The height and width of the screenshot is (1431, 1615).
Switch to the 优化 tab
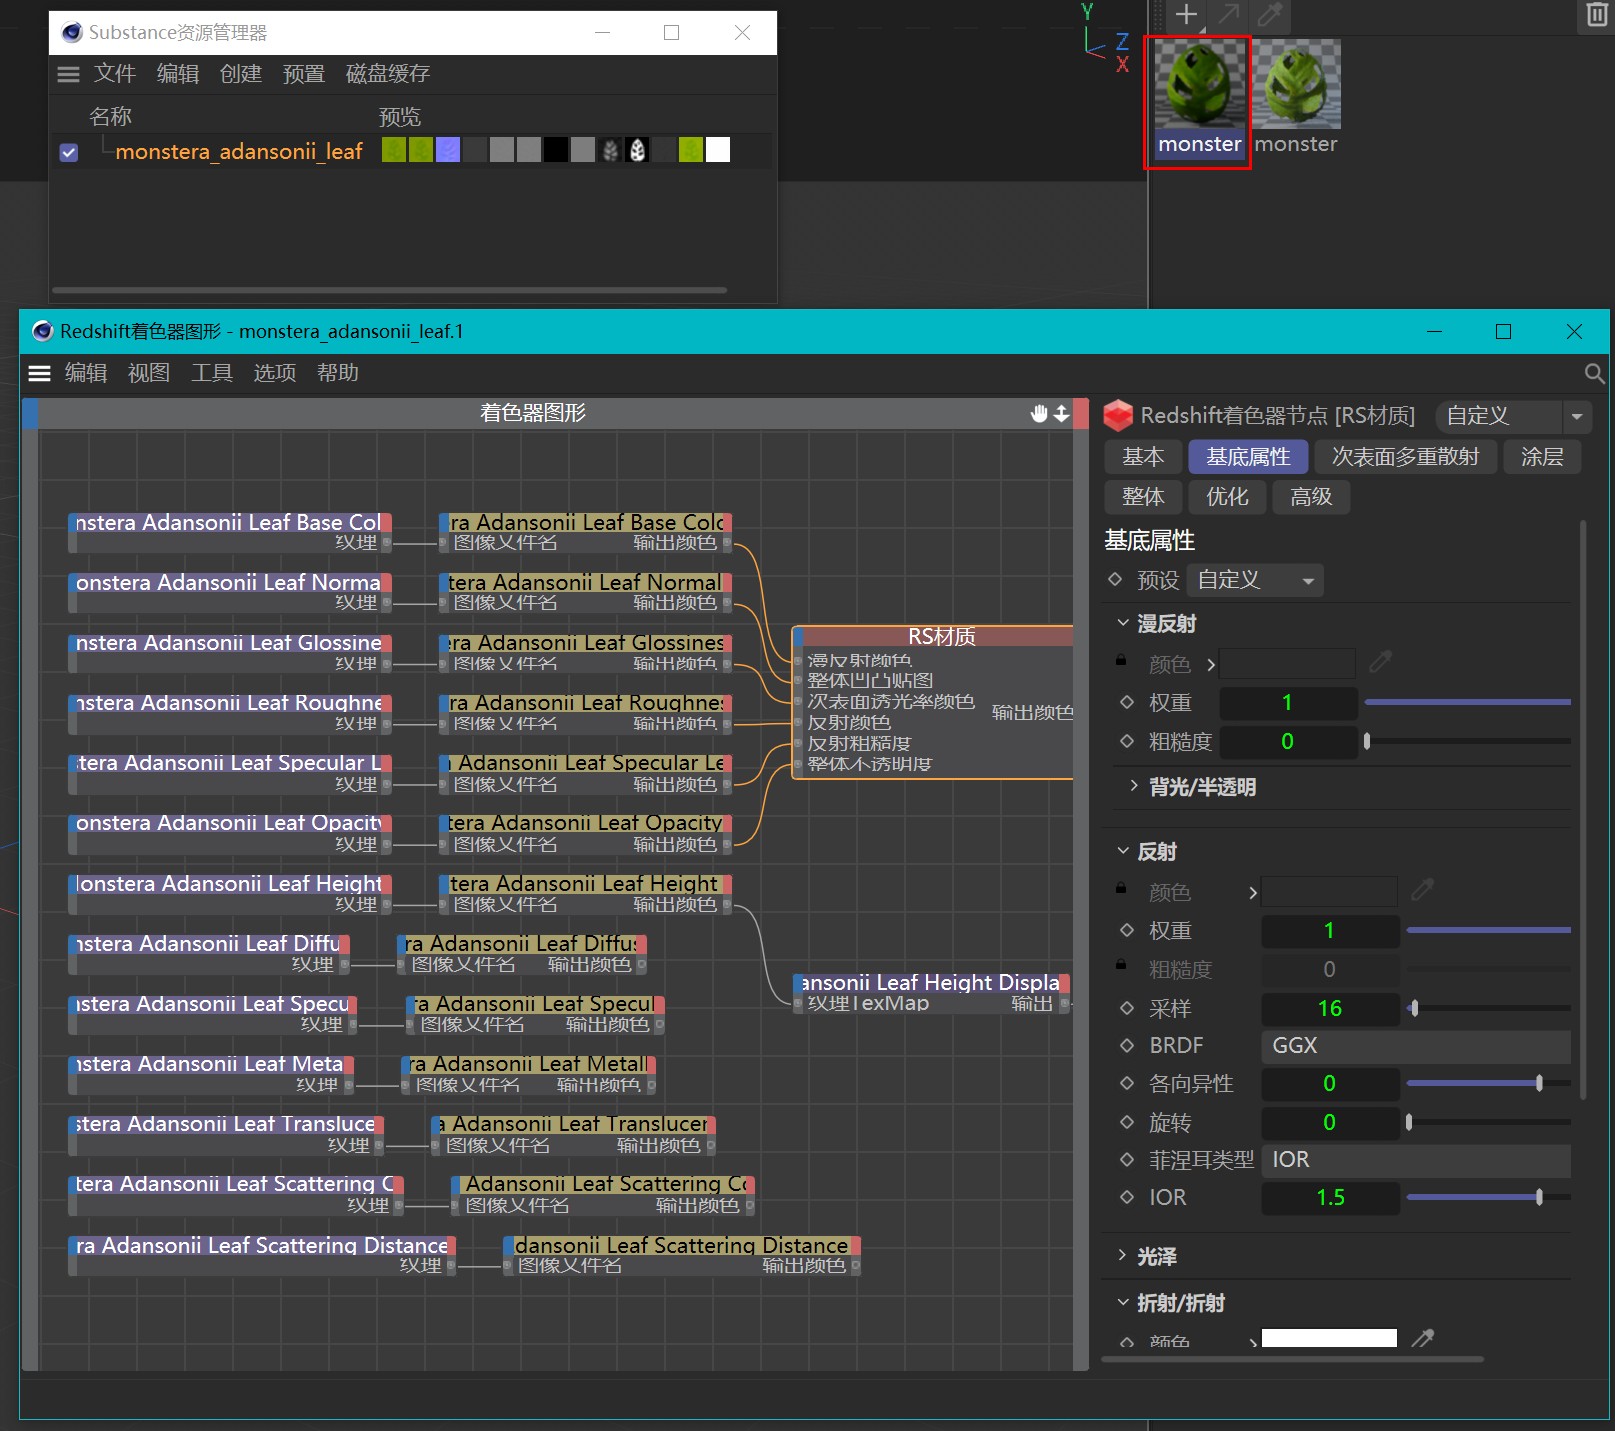tap(1227, 497)
